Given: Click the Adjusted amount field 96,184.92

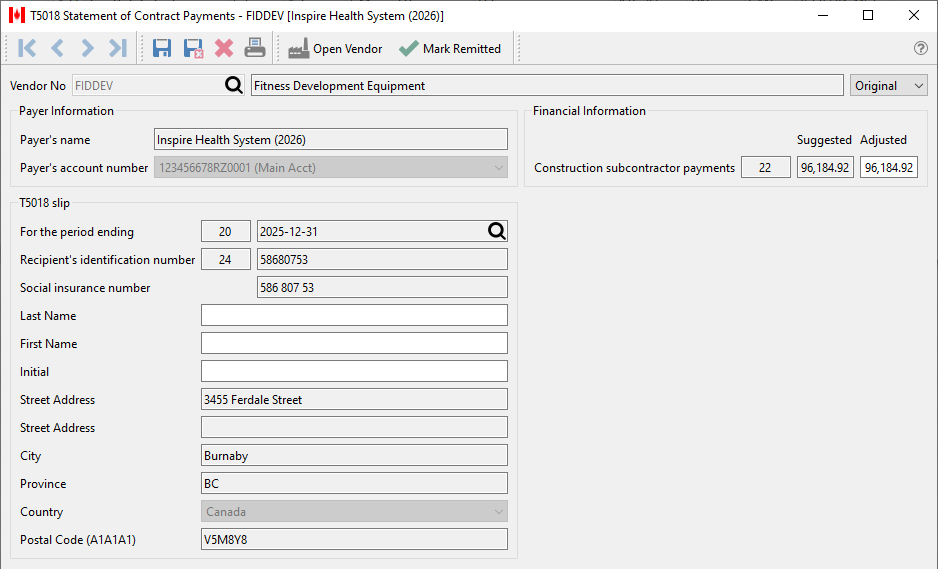Looking at the screenshot, I should pos(889,168).
